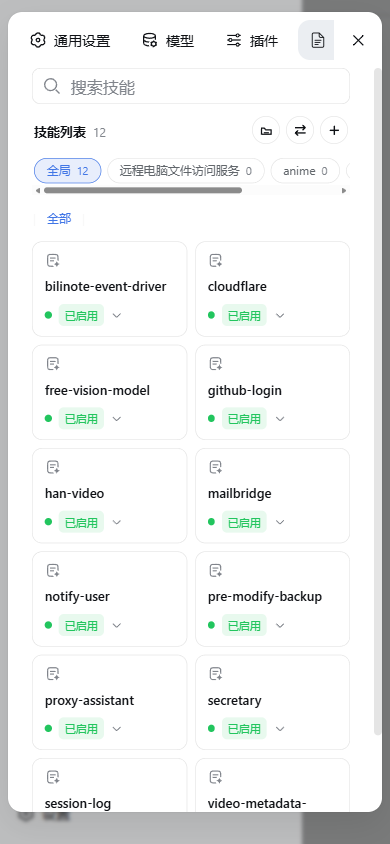Toggle 已启用 status of bilinote-event-driver
The width and height of the screenshot is (390, 844).
pyautogui.click(x=81, y=315)
